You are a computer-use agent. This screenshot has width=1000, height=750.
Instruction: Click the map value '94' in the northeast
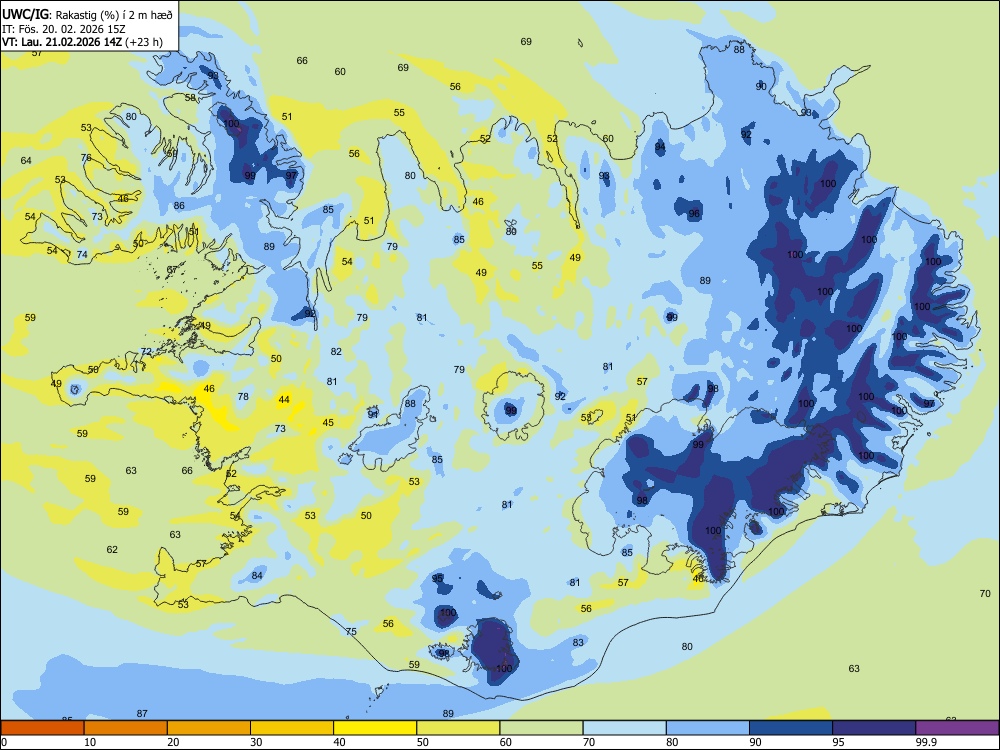point(660,147)
